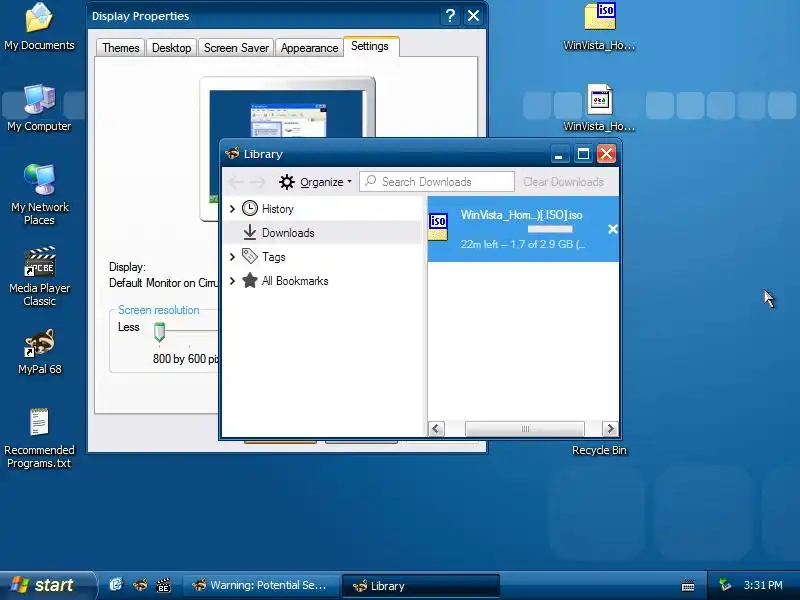
Task: Switch to the Screen Saver tab
Action: [x=236, y=47]
